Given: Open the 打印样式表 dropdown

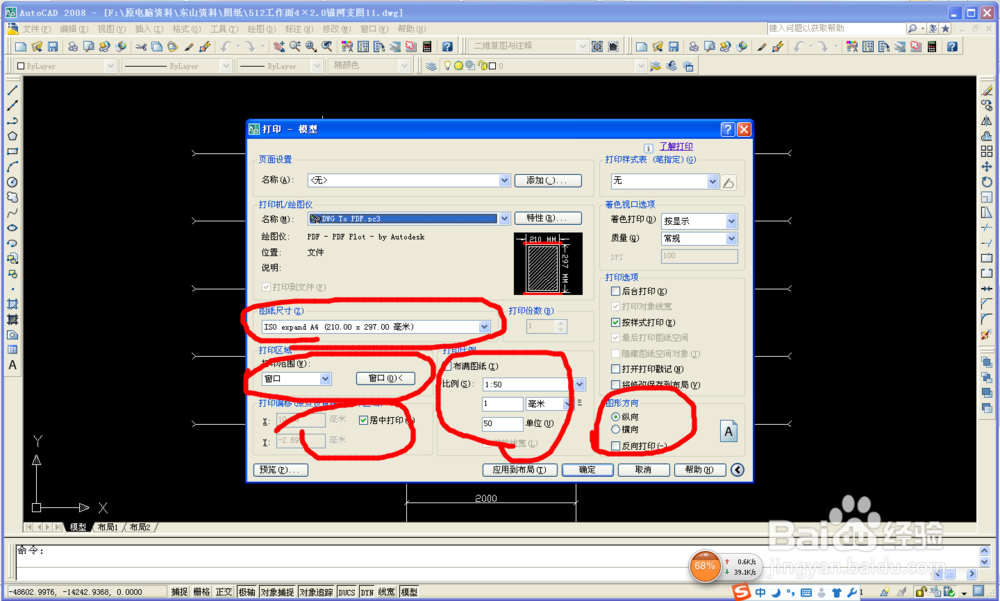Looking at the screenshot, I should coord(712,182).
